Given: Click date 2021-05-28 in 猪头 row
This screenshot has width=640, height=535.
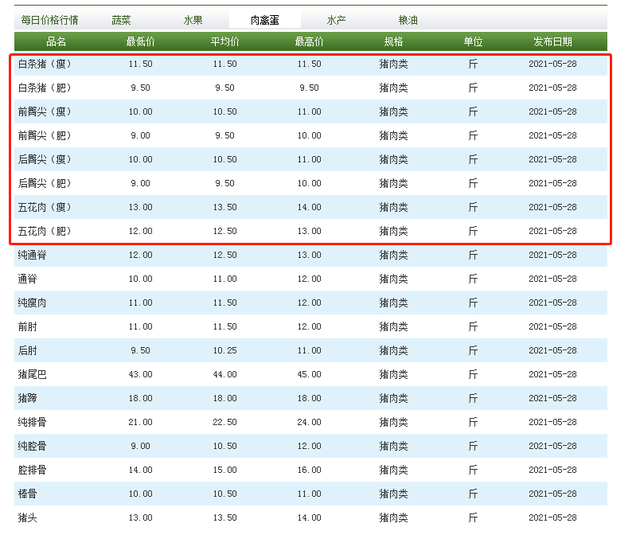Looking at the screenshot, I should (553, 518).
